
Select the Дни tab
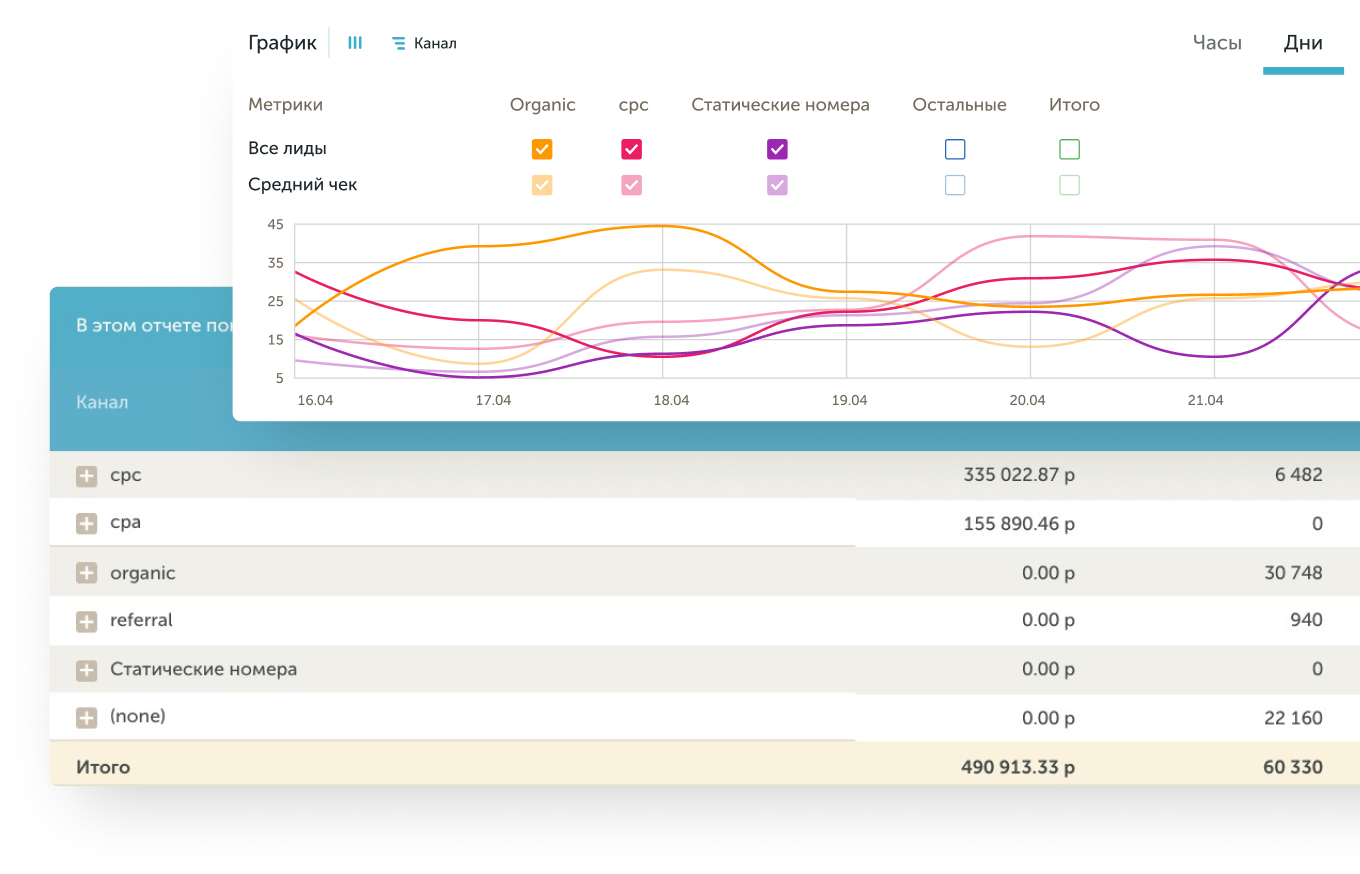tap(1303, 43)
